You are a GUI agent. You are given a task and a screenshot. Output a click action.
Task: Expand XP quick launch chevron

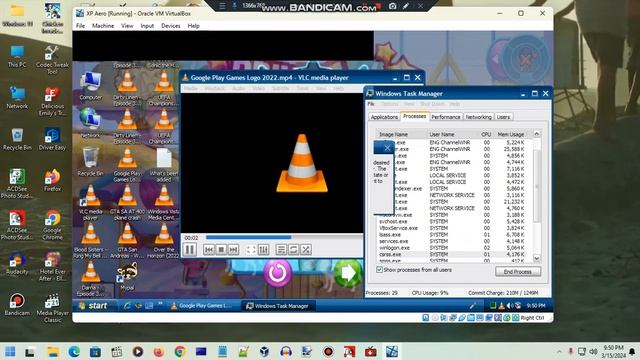pos(160,304)
